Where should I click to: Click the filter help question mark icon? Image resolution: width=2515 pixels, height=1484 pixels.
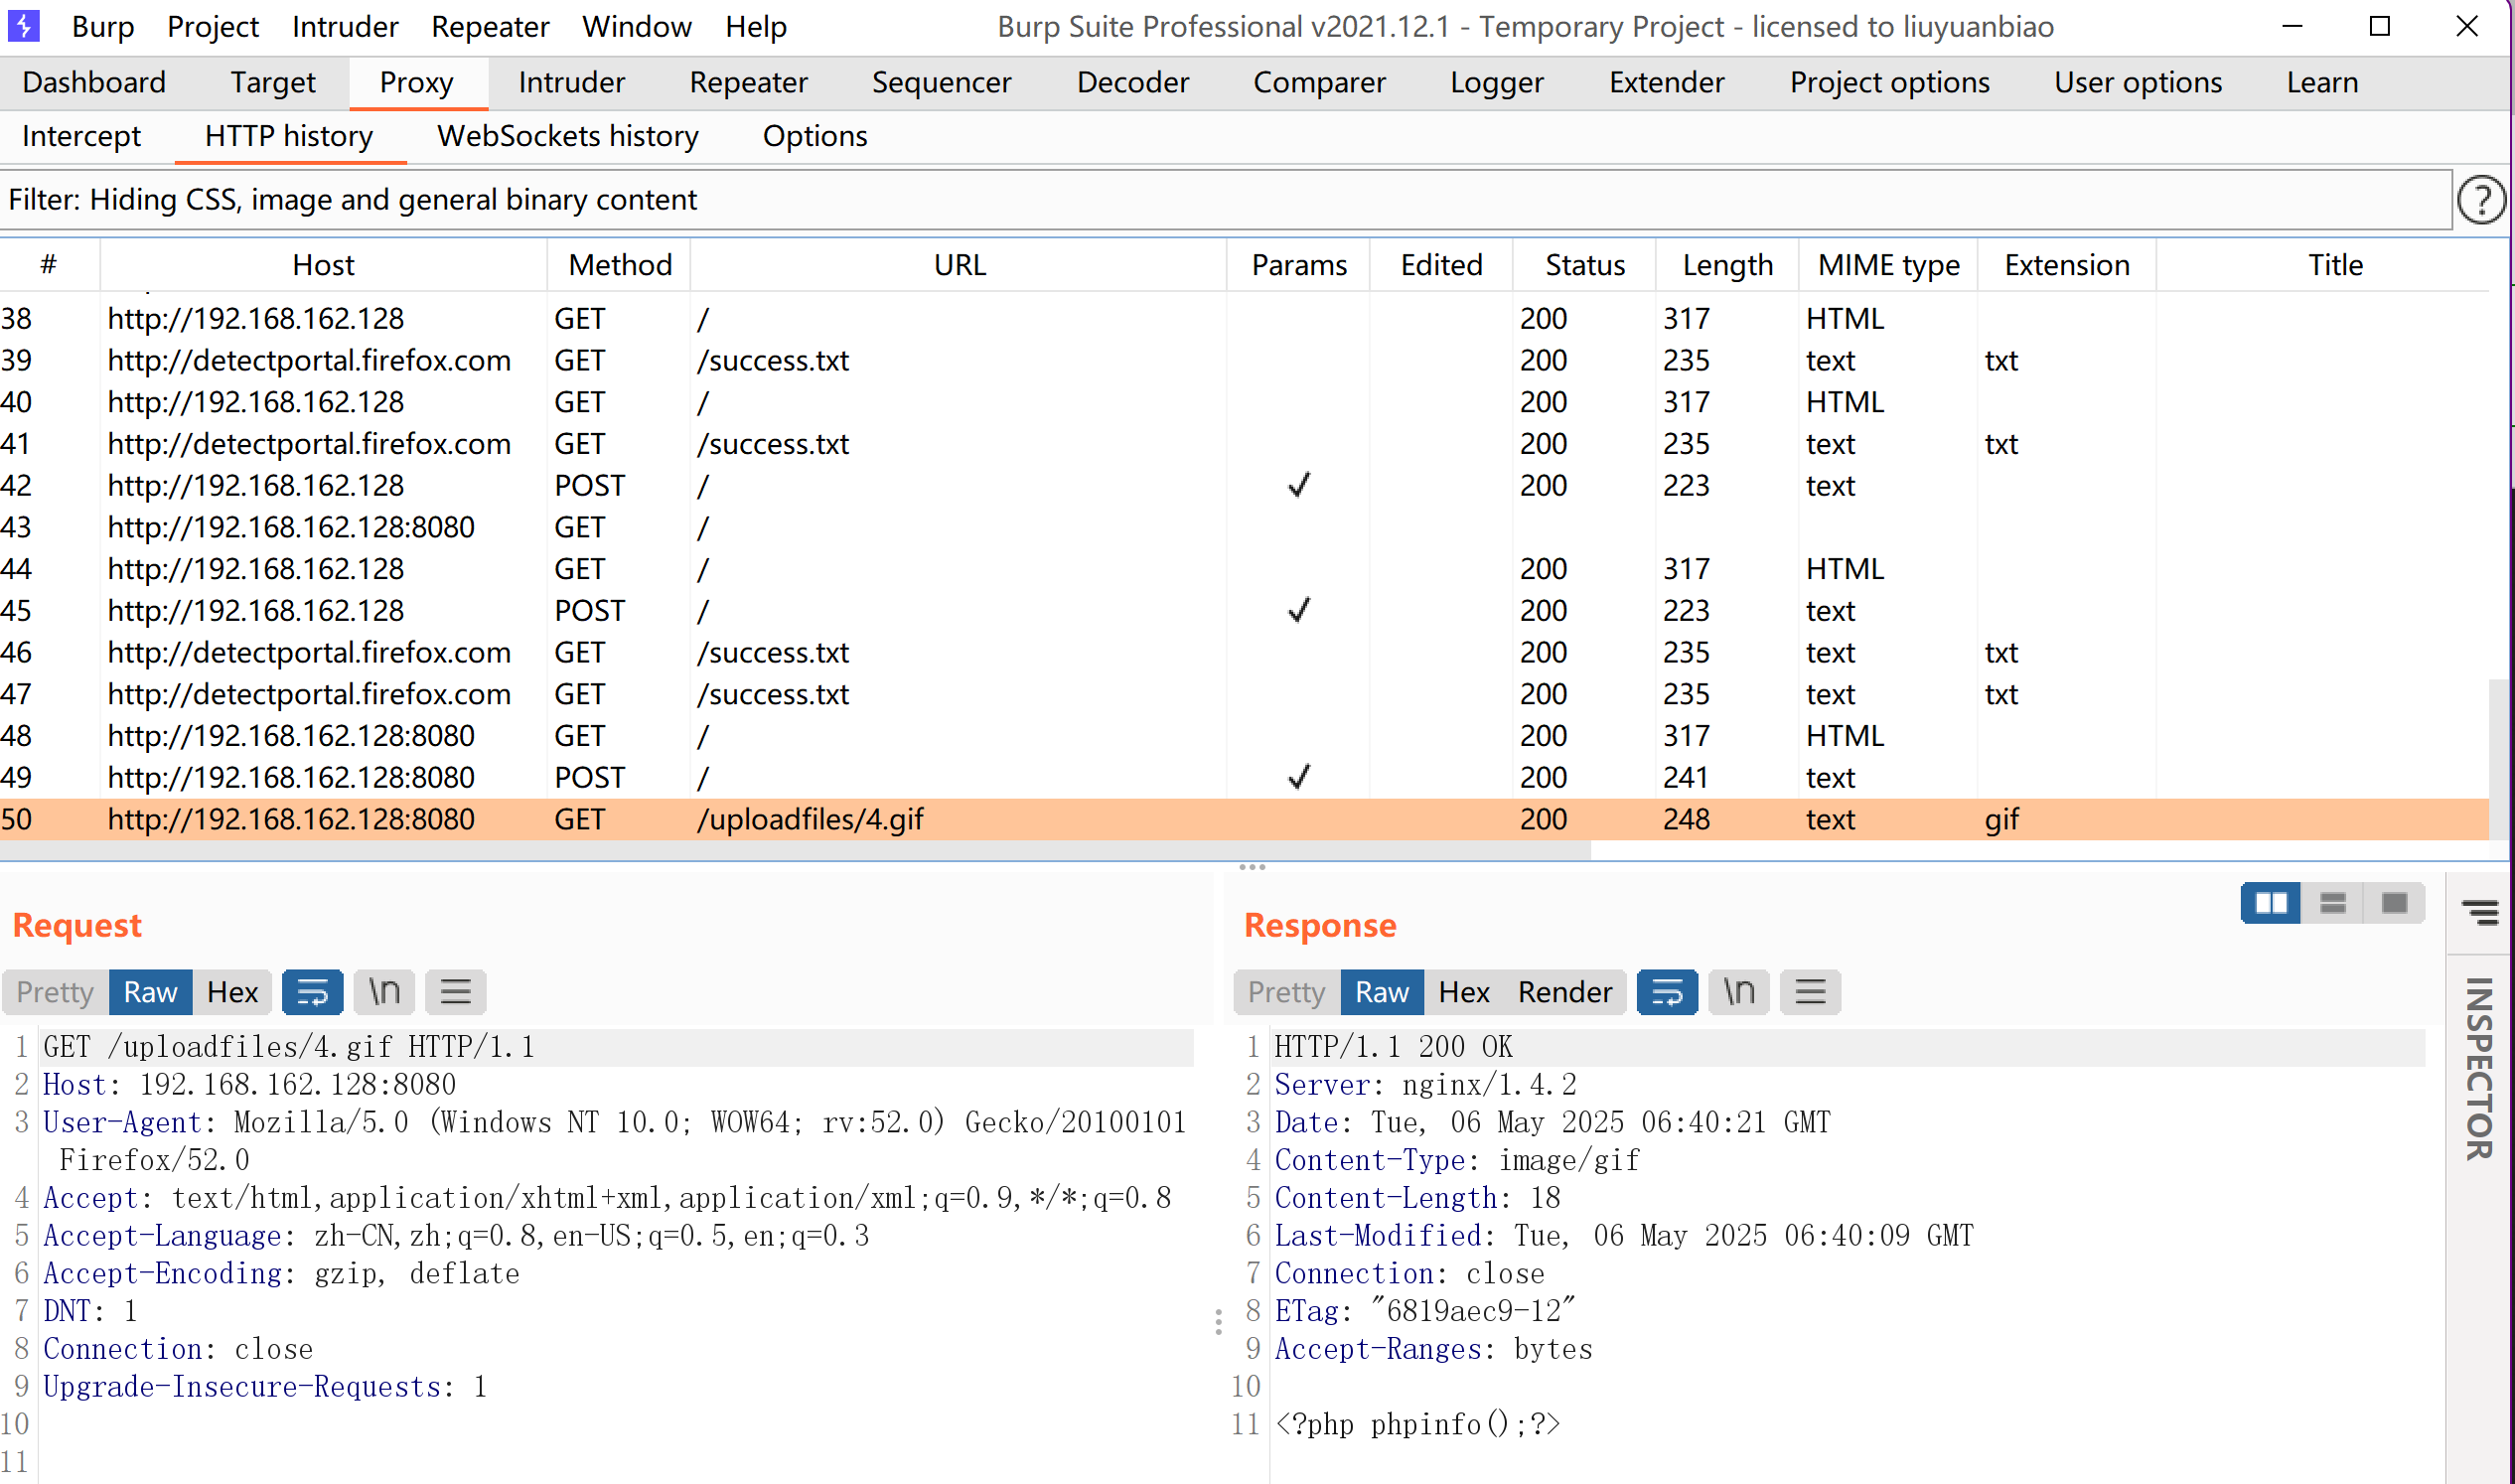pyautogui.click(x=2480, y=200)
